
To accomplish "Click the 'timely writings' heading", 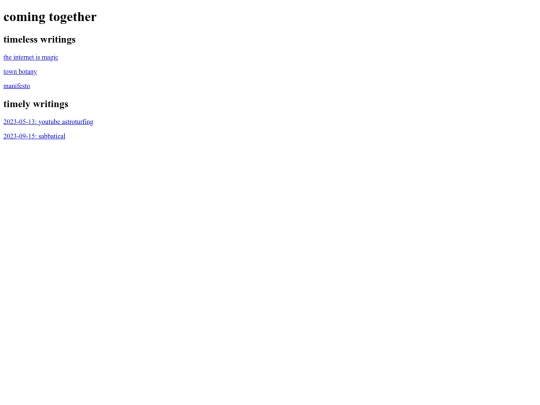I will coord(36,104).
